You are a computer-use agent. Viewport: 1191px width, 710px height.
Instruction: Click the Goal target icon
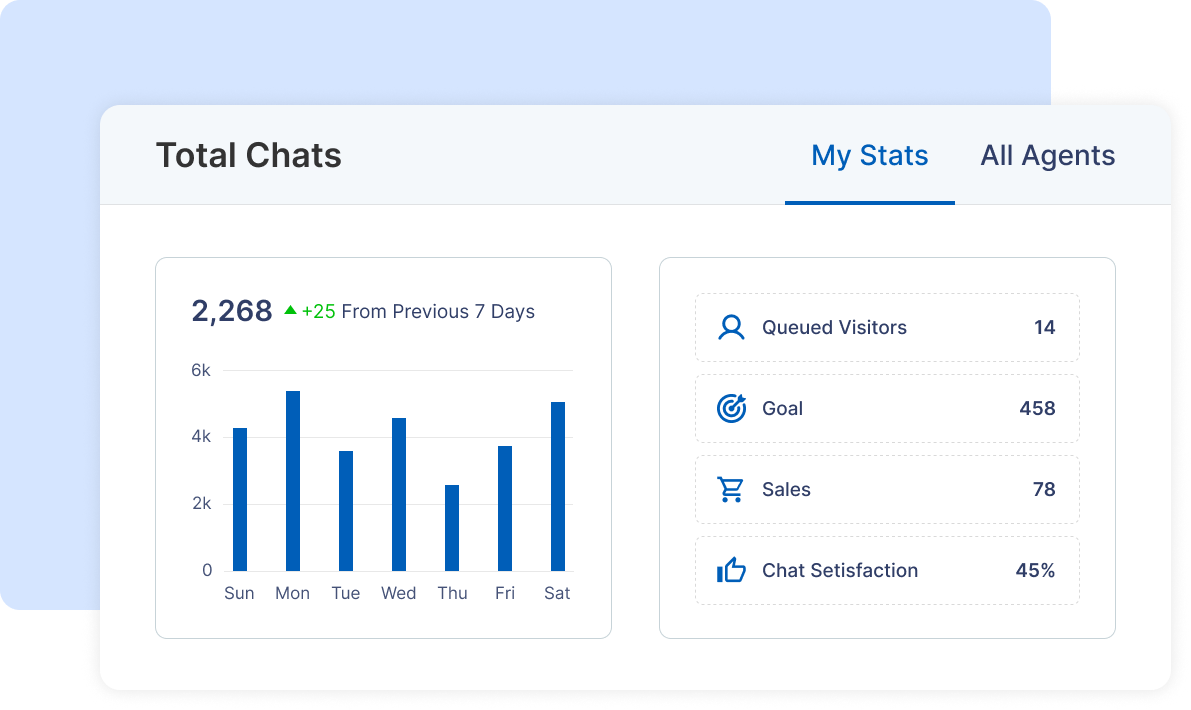(x=731, y=408)
